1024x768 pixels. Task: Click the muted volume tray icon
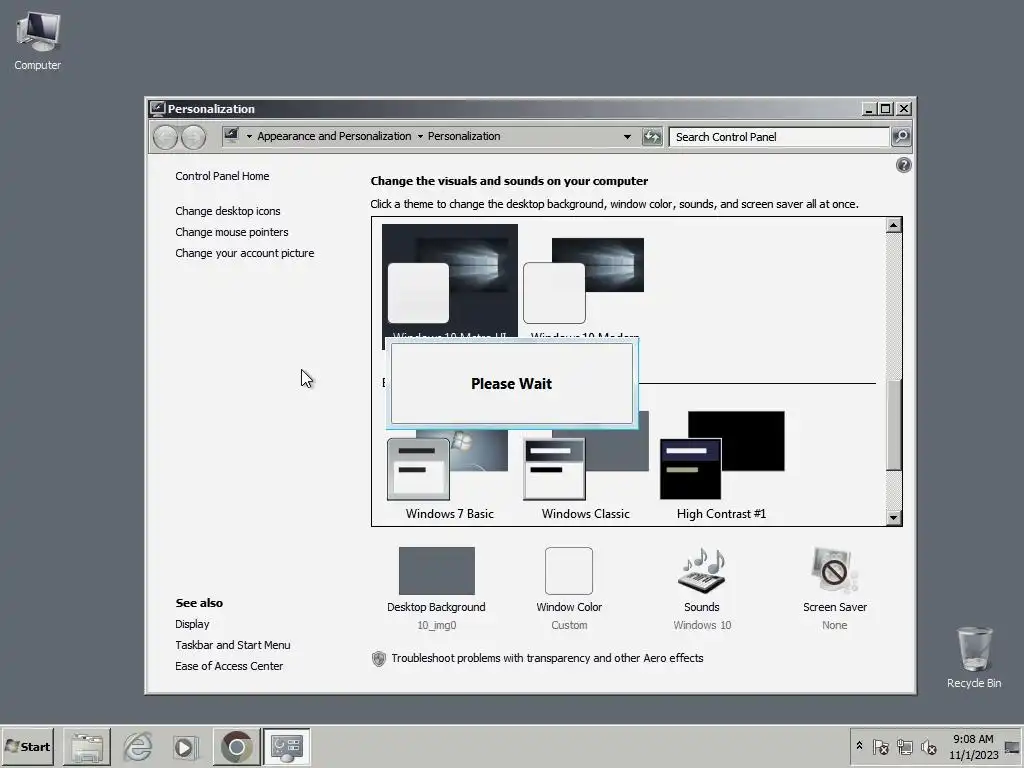point(928,746)
